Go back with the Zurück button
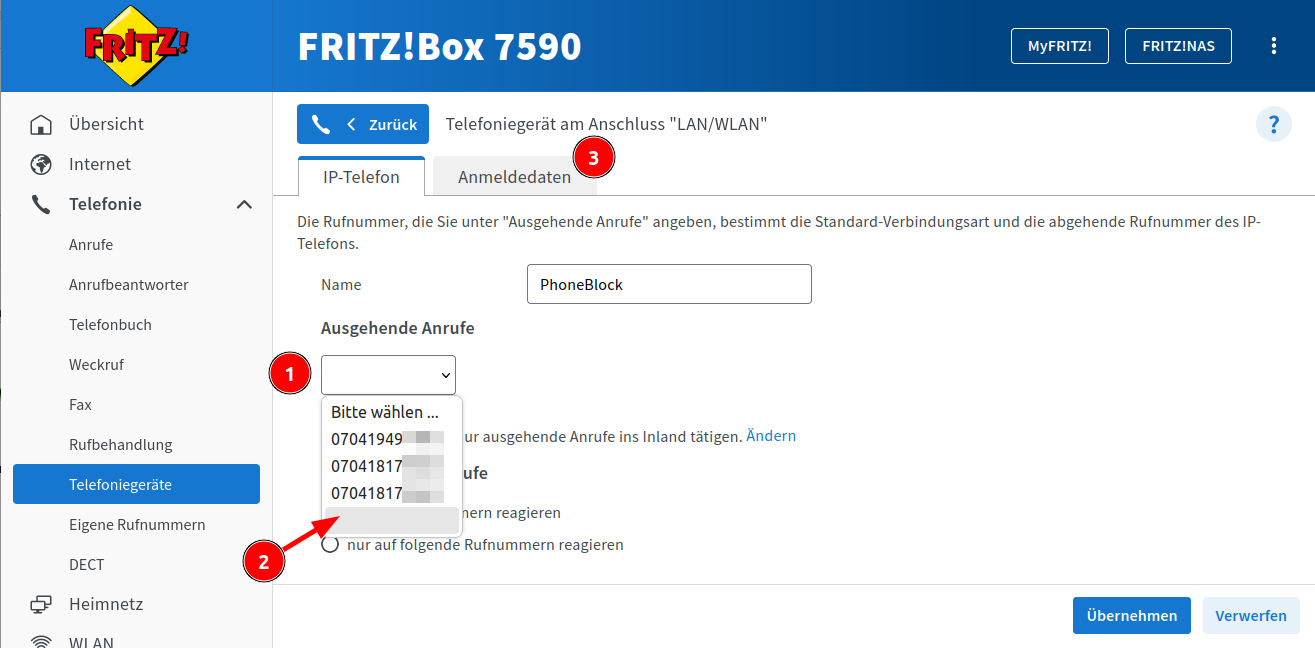This screenshot has width=1315, height=648. [363, 125]
